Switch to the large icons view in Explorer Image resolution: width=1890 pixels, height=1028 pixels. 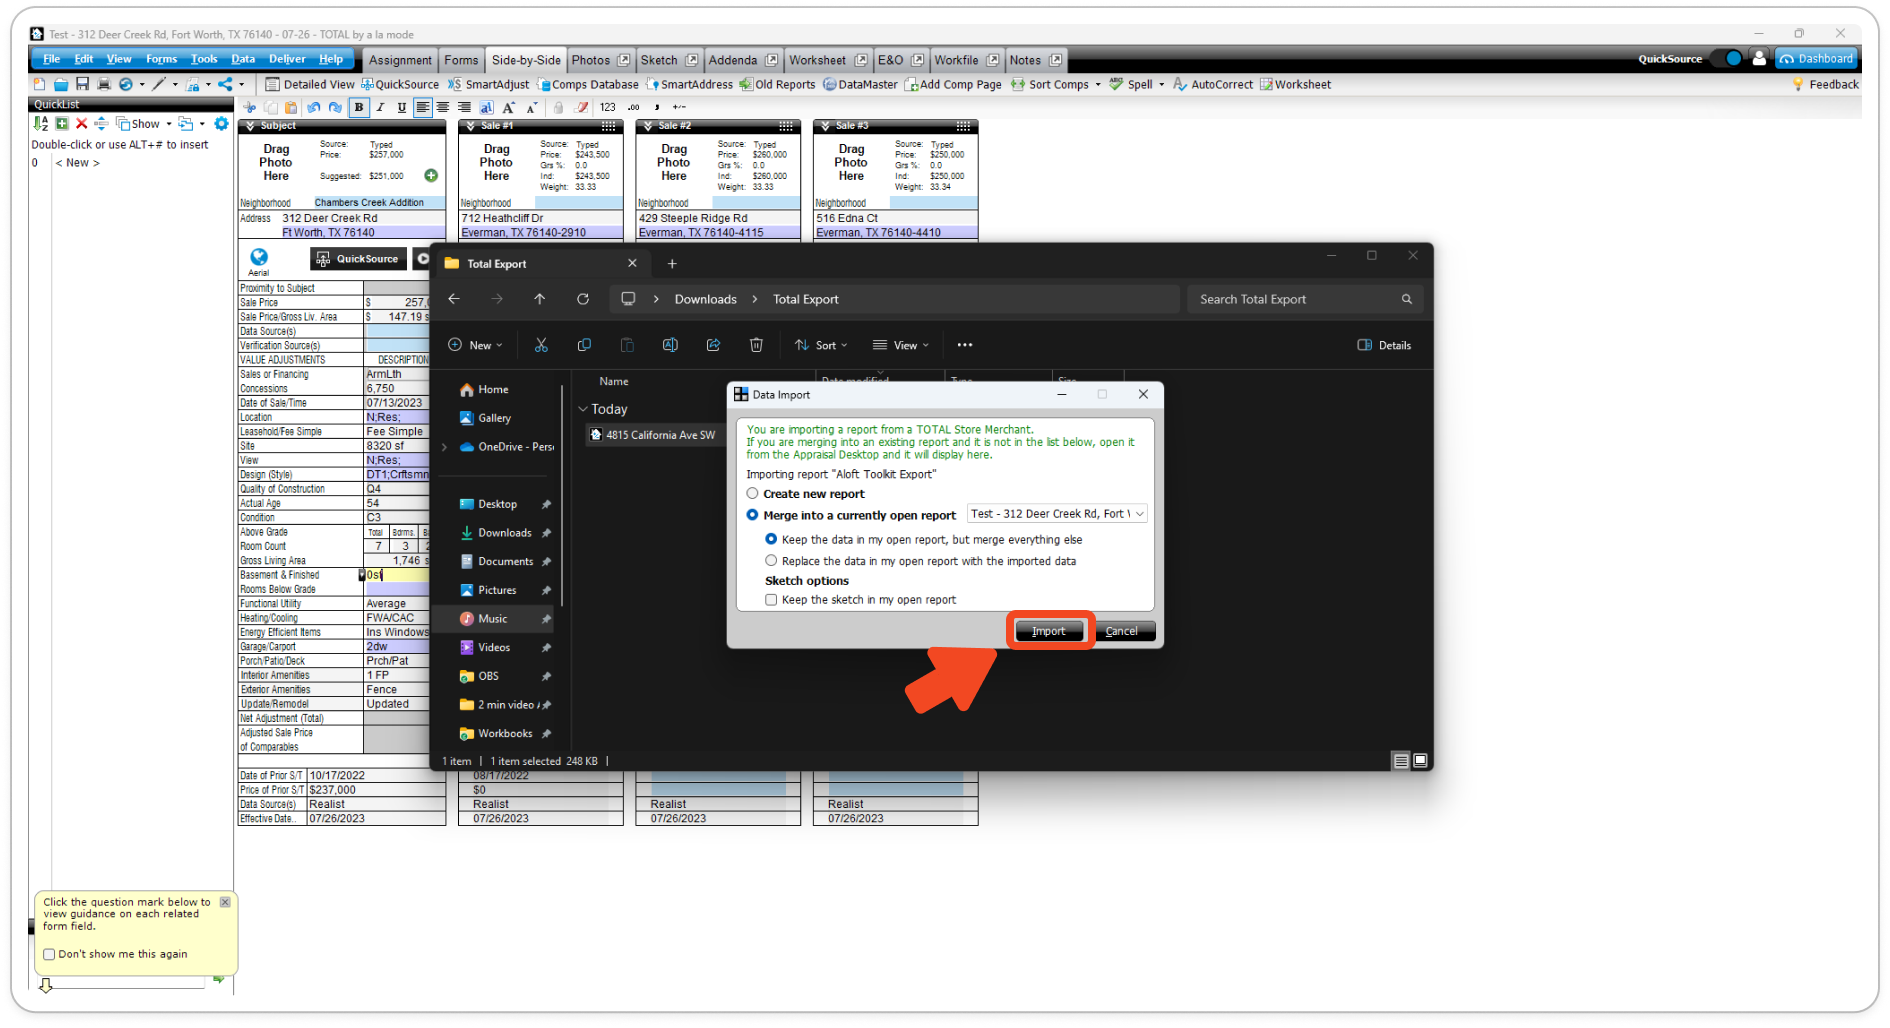1421,761
